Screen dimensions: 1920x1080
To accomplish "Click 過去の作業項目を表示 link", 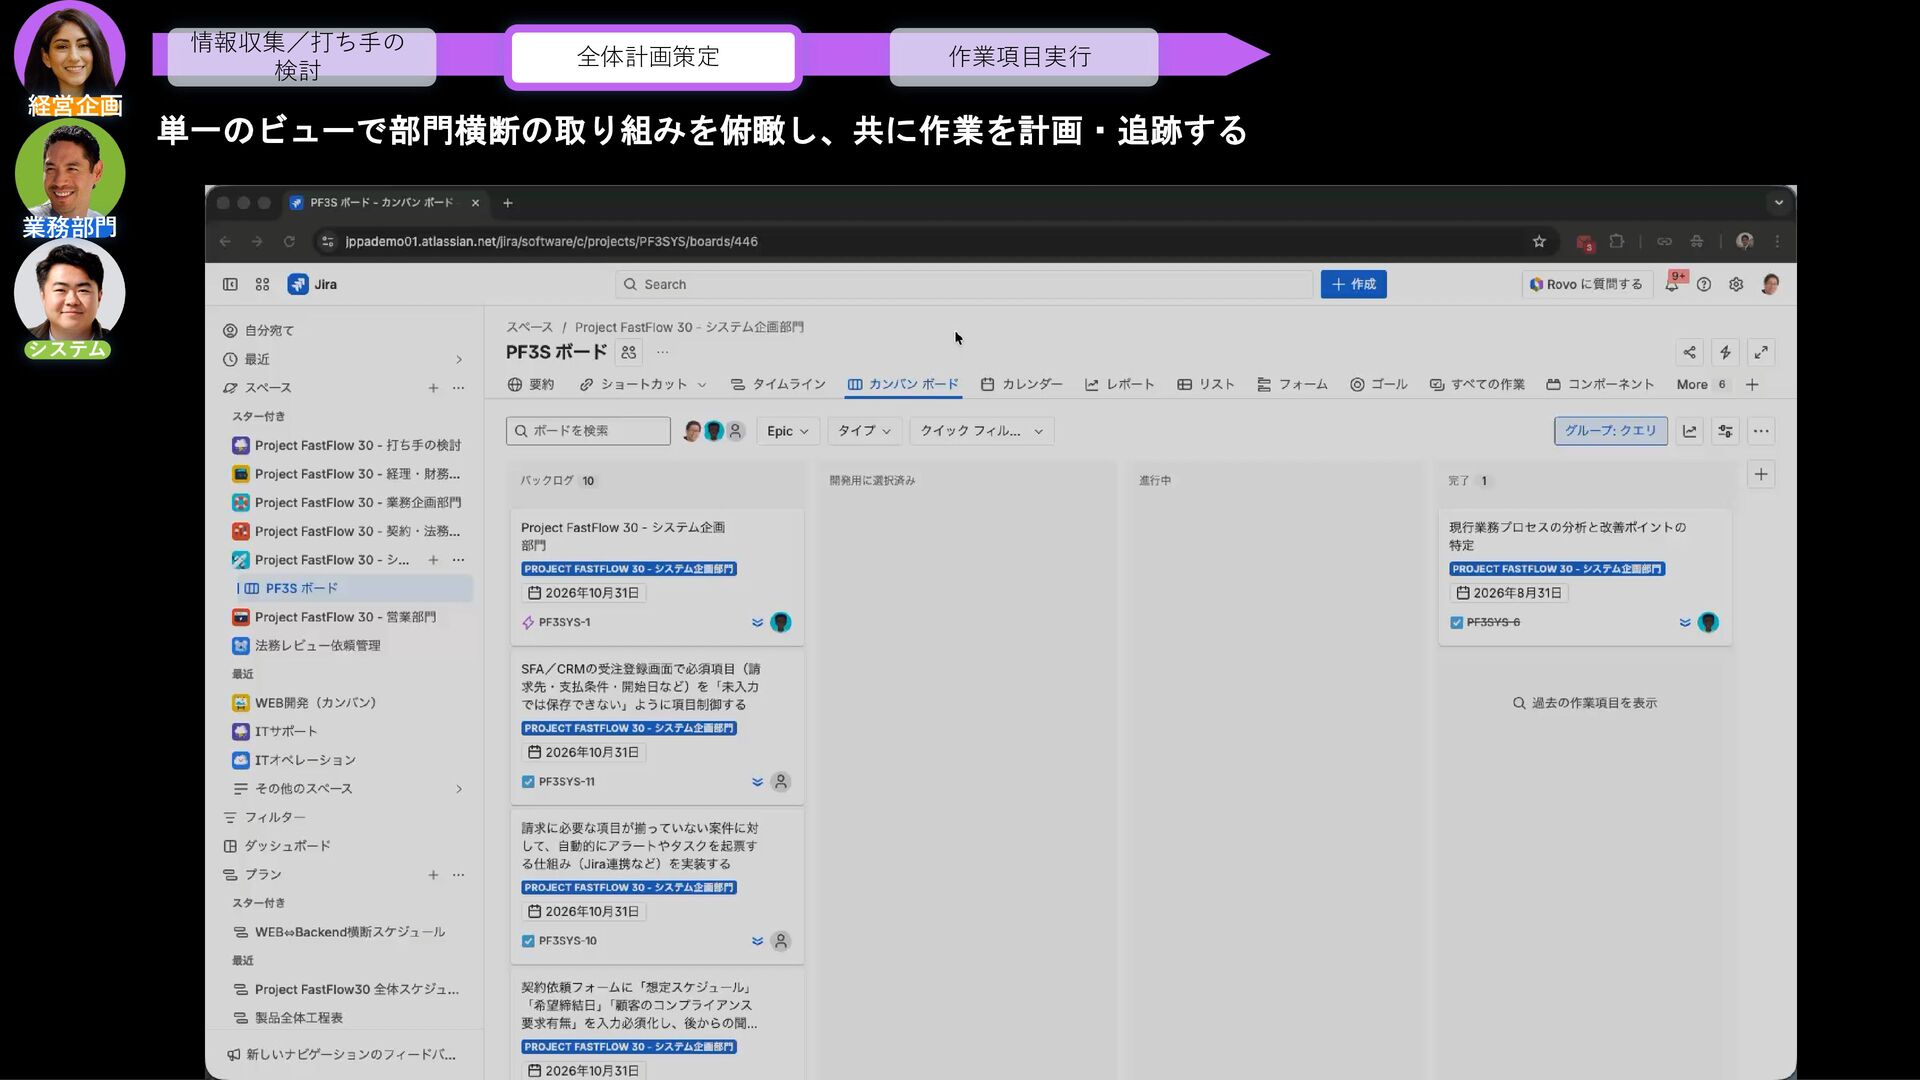I will click(1585, 703).
